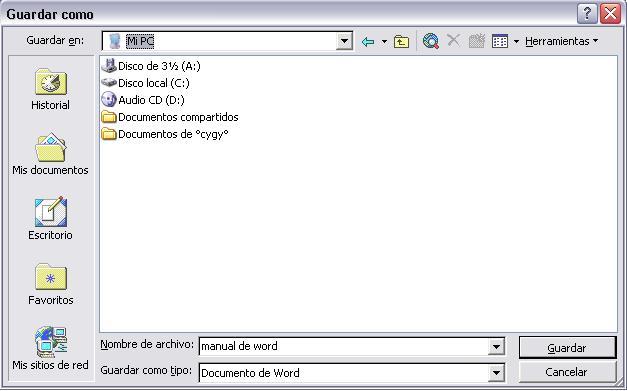Viewport: 627px width, 391px height.
Task: Open Favoritos in the places bar
Action: point(50,284)
